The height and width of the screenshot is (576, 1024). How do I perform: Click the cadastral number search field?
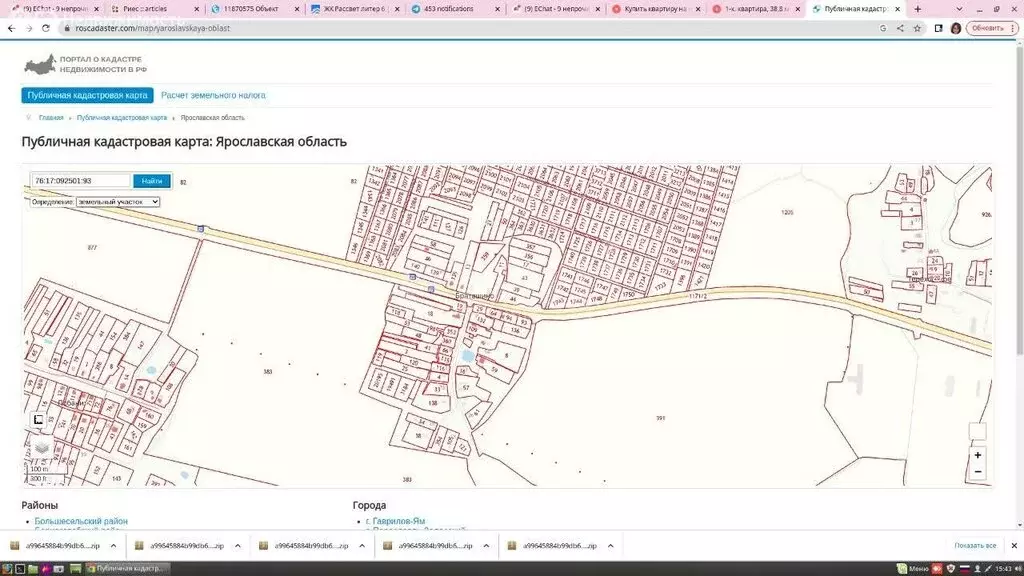click(x=81, y=181)
